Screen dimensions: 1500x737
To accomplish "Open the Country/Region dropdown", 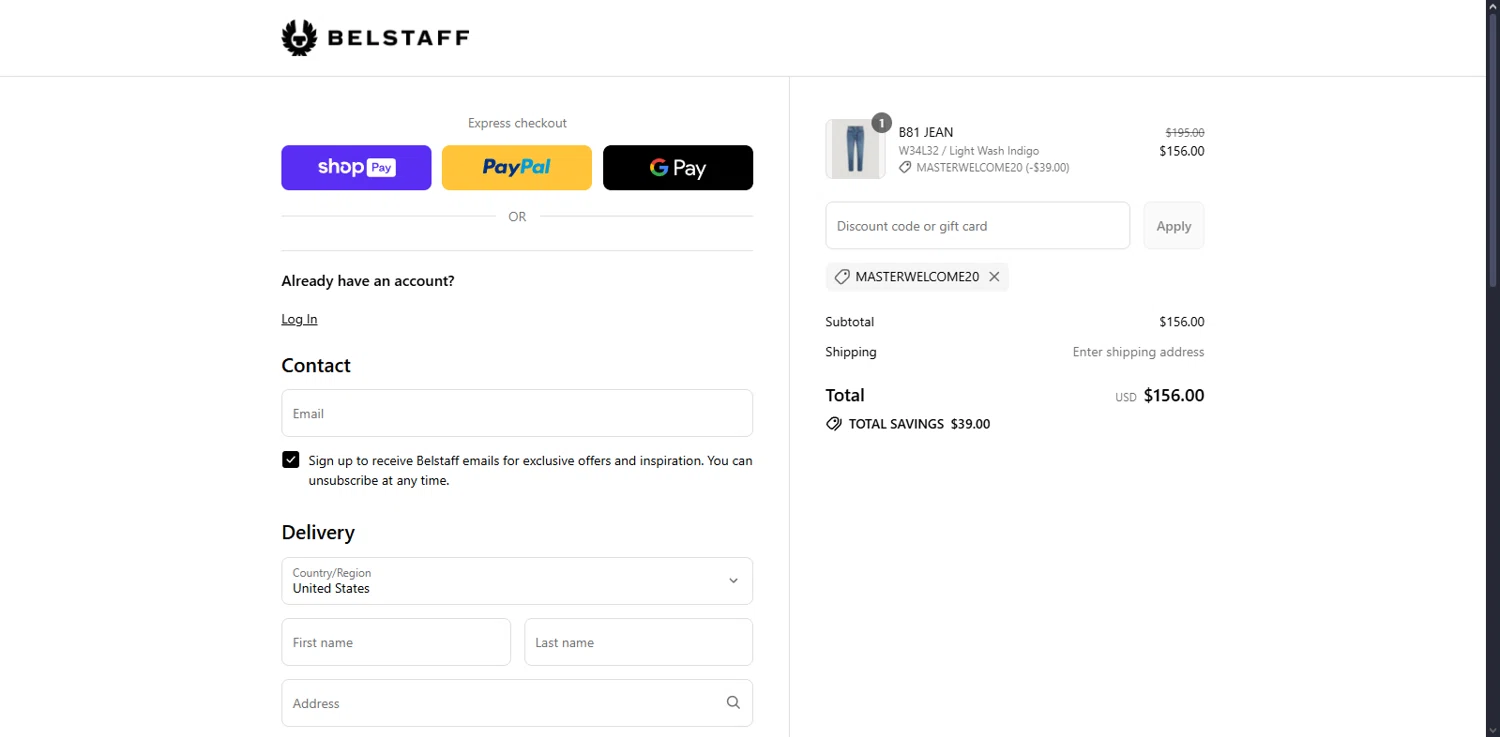I will pyautogui.click(x=517, y=581).
